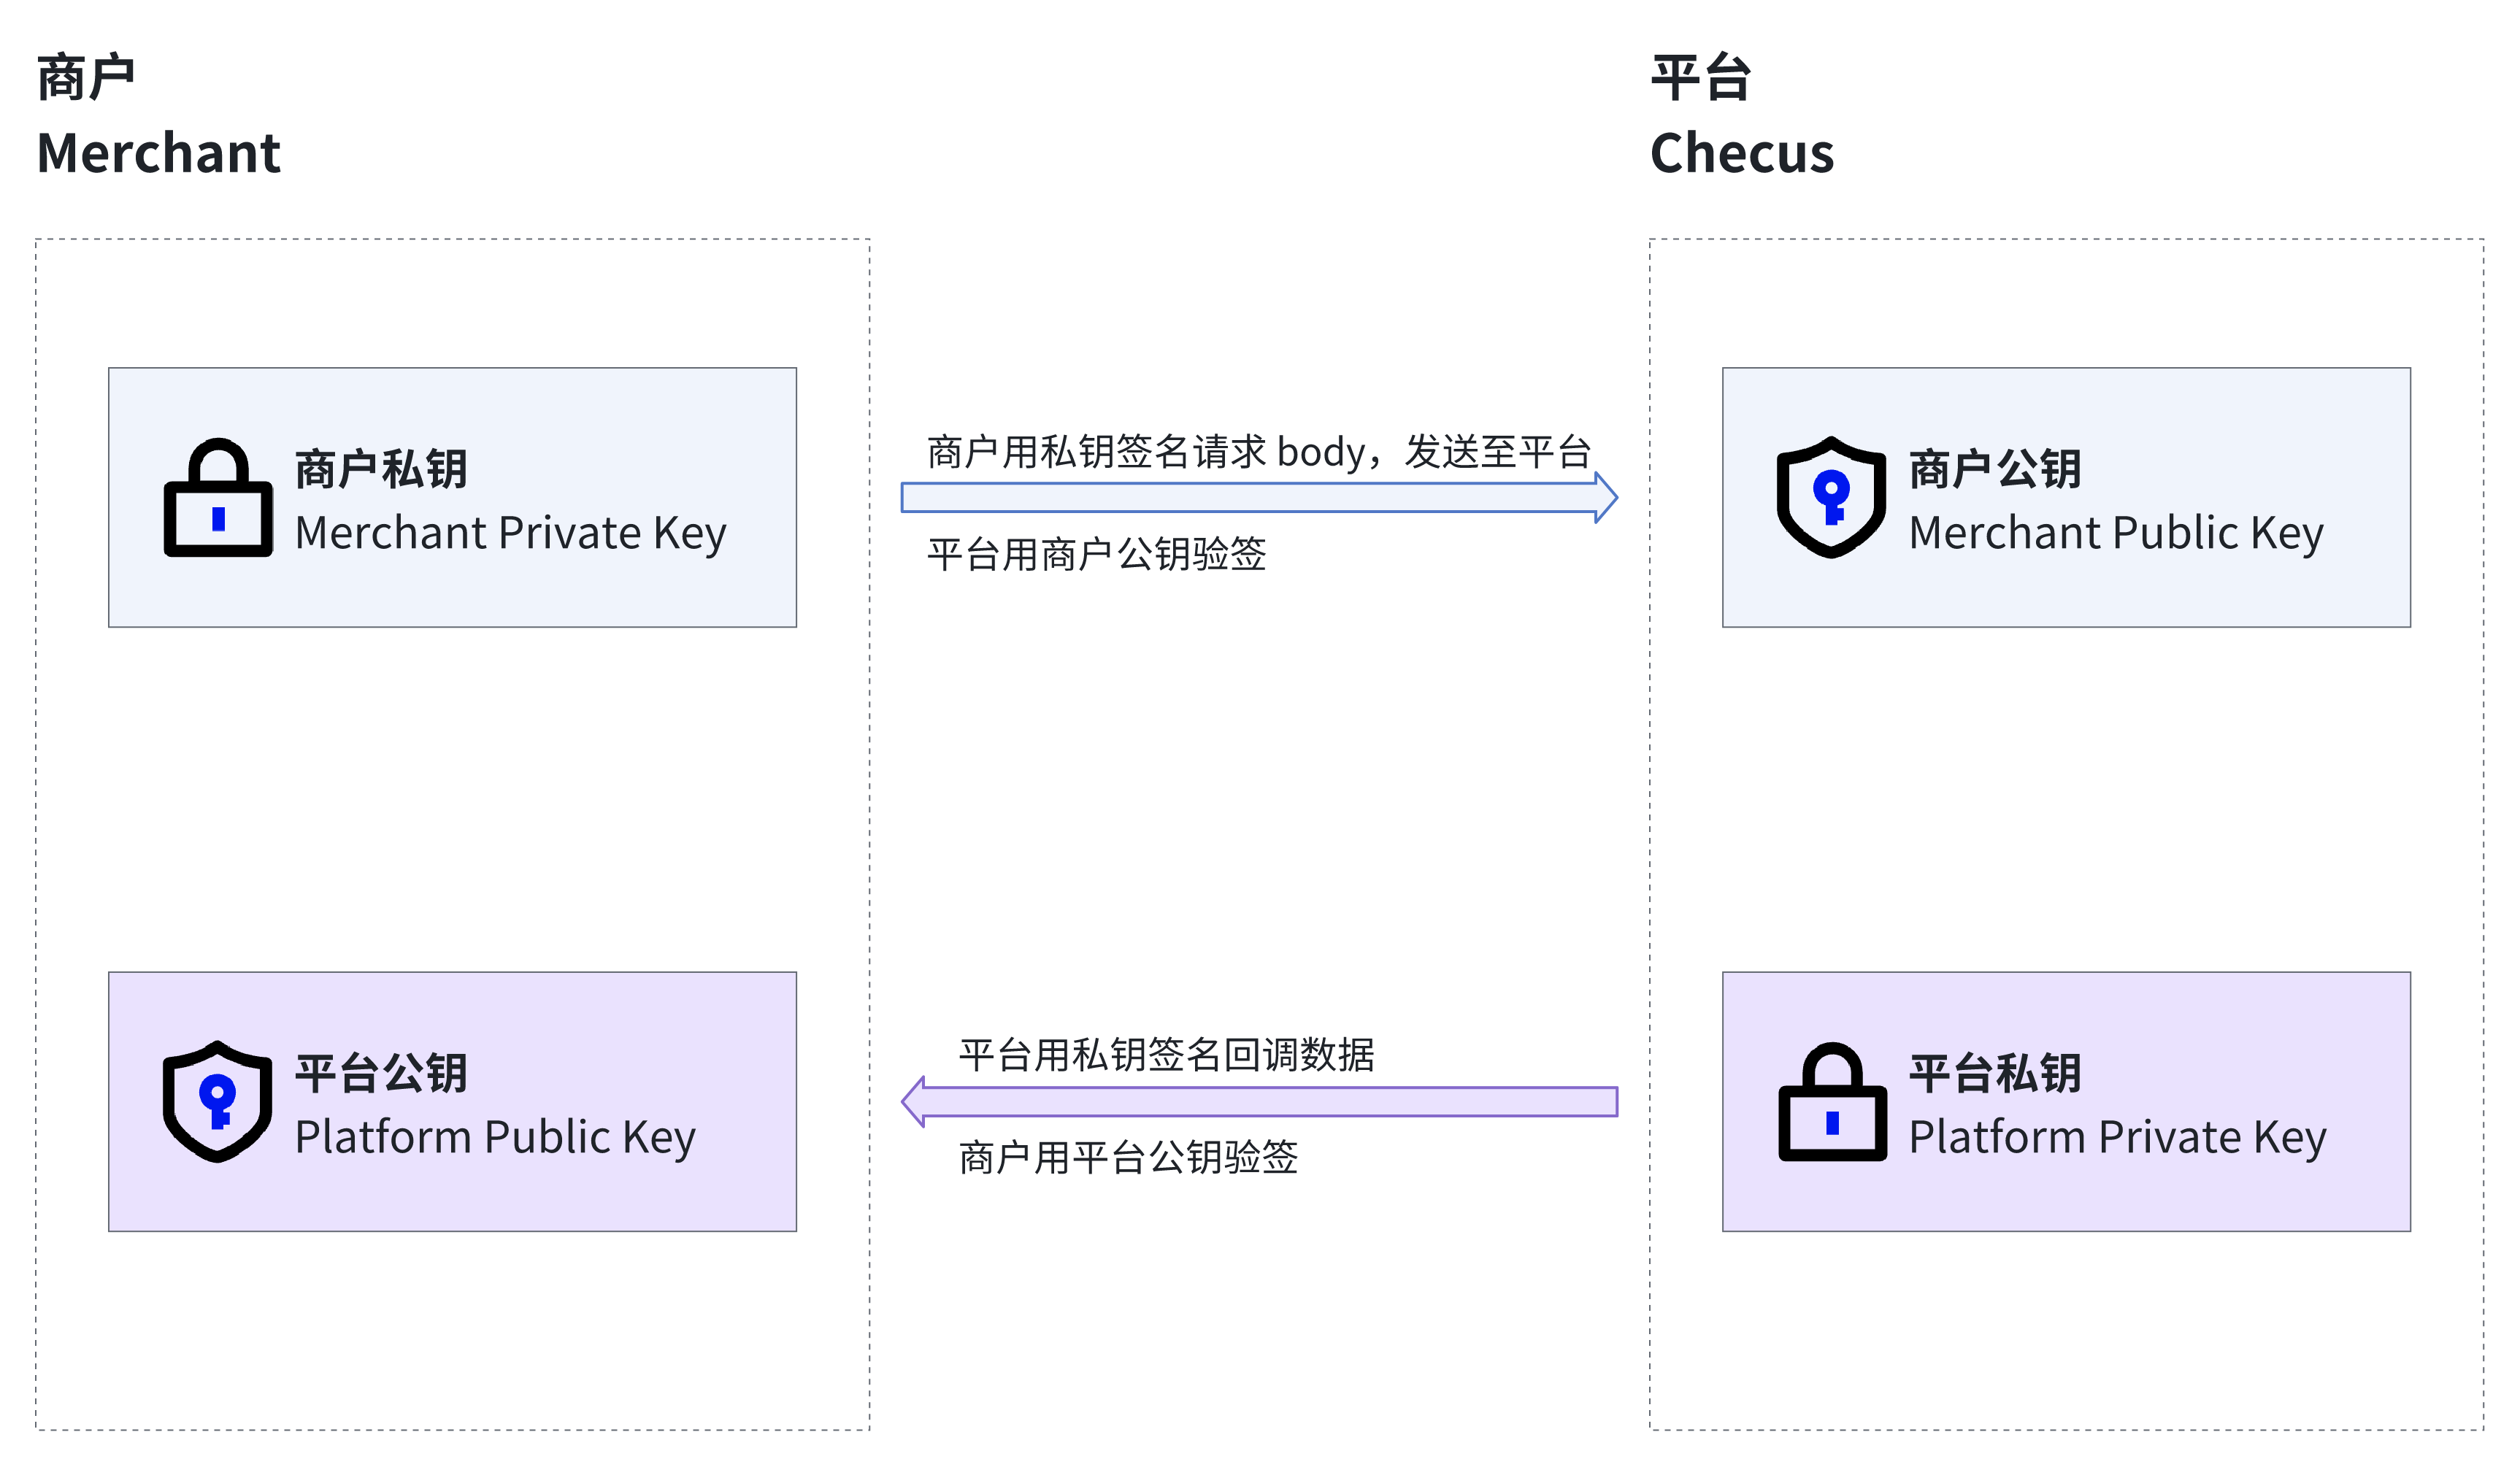
Task: Click the Platform Private Key padlock icon
Action: click(x=1832, y=1102)
